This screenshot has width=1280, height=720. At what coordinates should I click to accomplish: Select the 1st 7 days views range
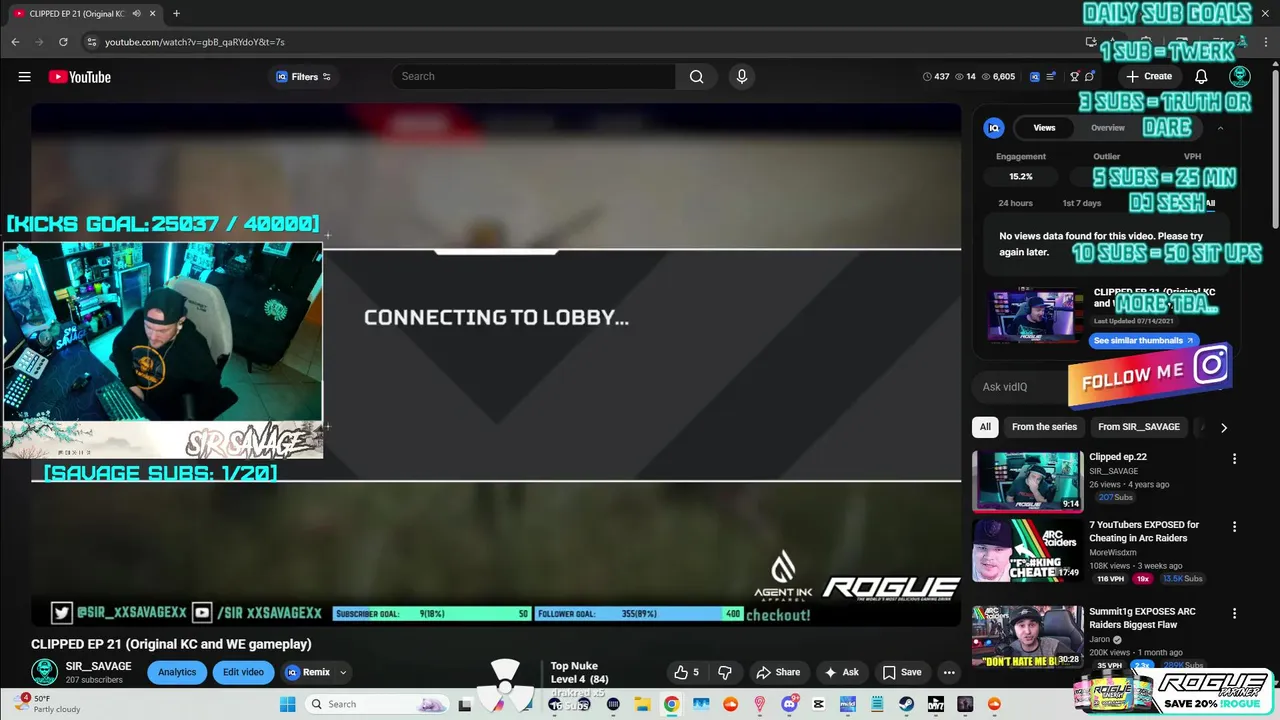coord(1081,203)
